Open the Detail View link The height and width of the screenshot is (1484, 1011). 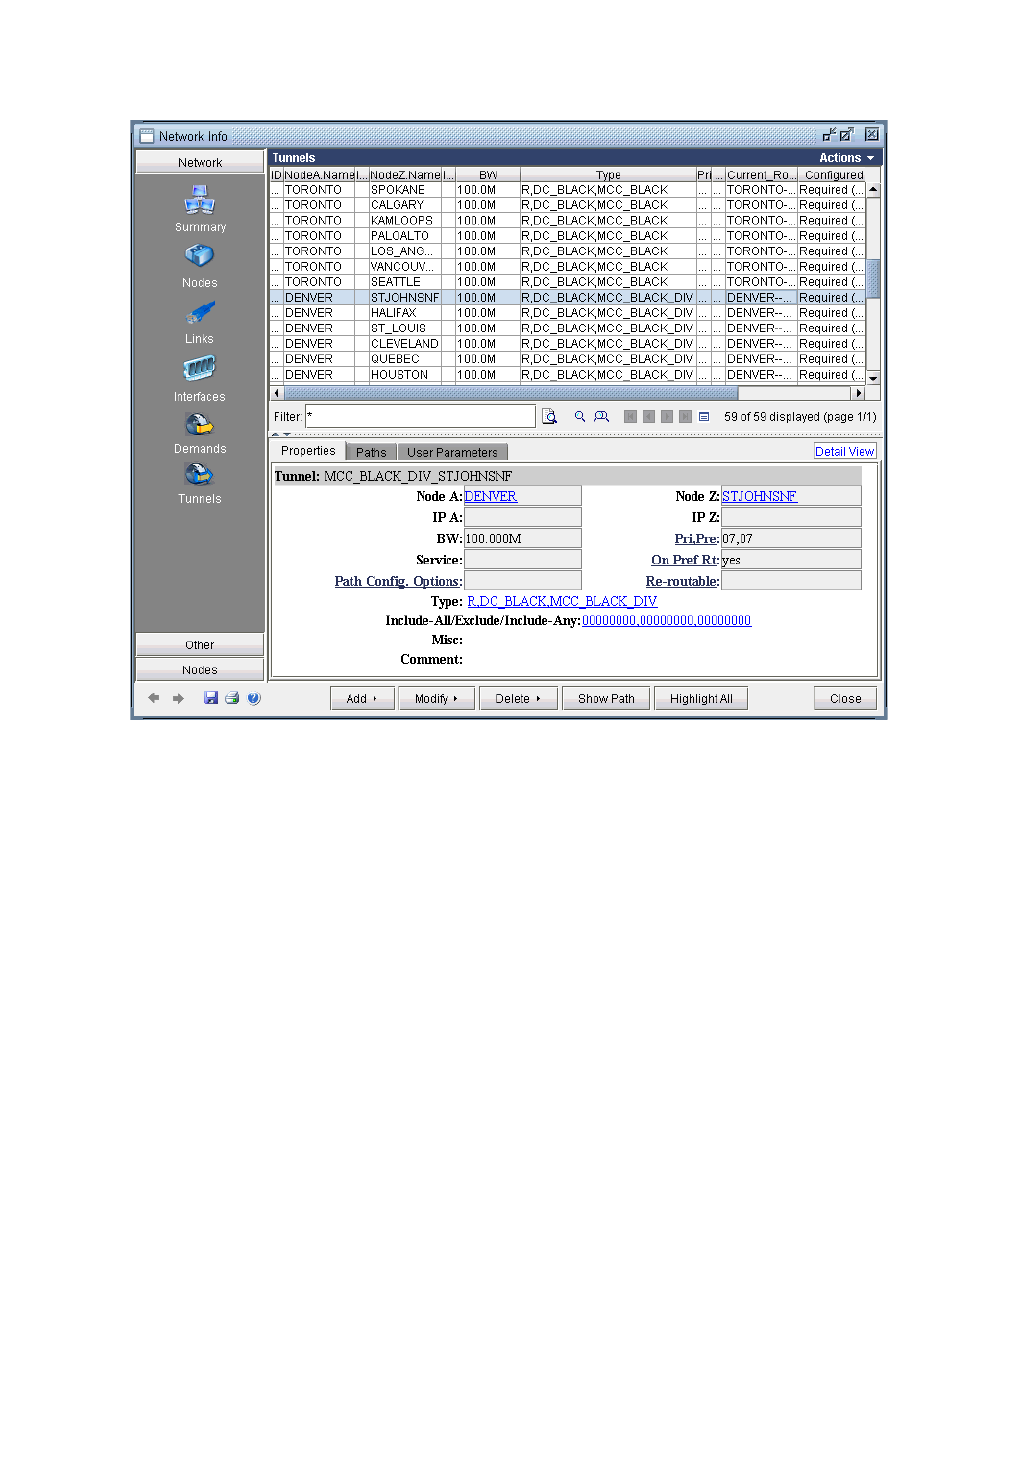point(845,451)
